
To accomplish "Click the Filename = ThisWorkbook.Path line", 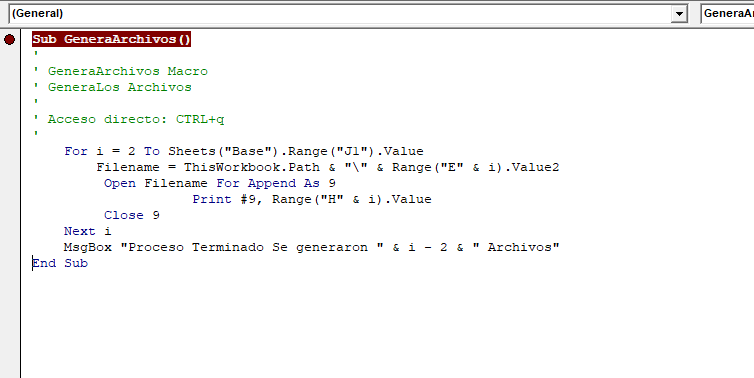I will click(328, 167).
